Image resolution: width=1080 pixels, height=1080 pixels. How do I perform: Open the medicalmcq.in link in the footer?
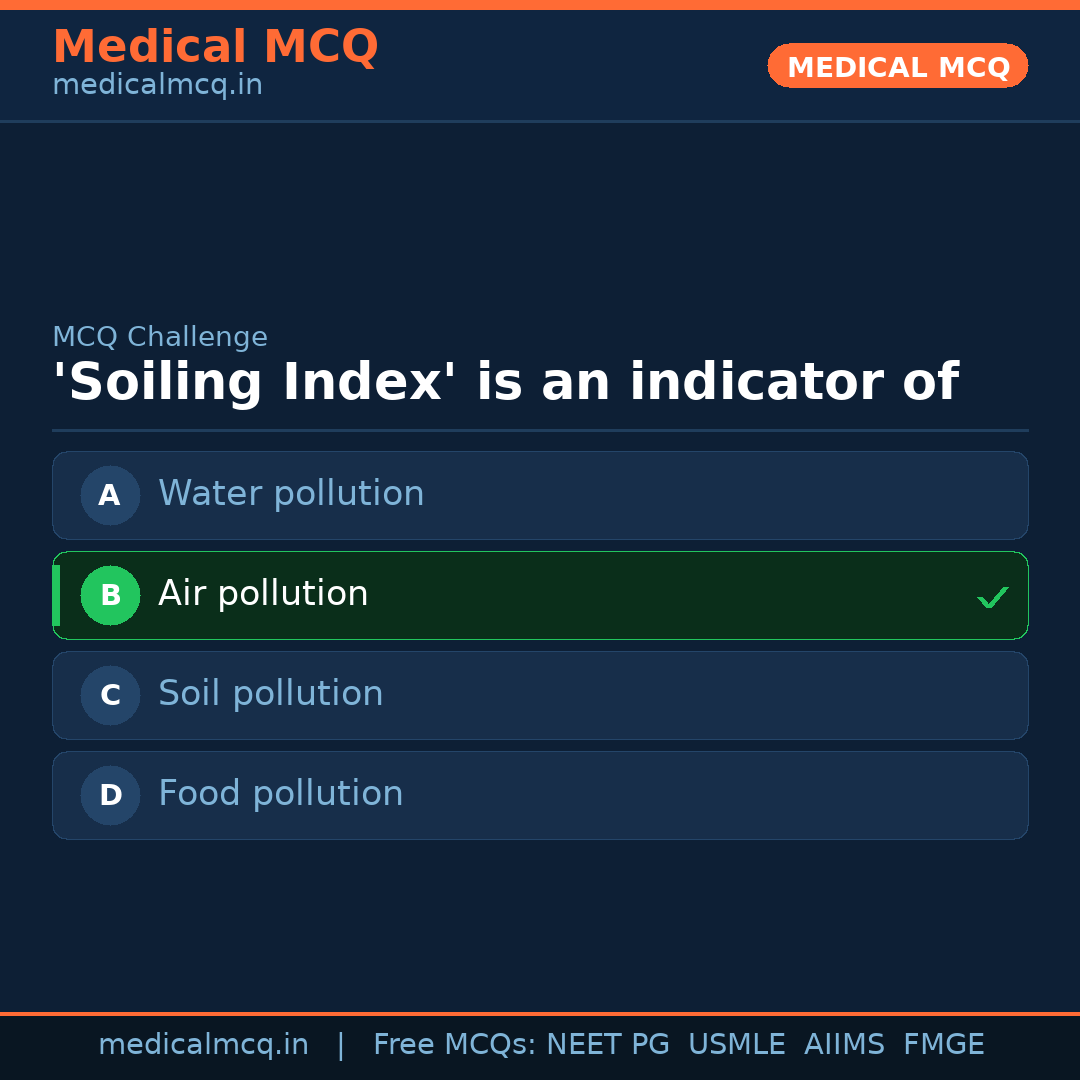point(203,1045)
